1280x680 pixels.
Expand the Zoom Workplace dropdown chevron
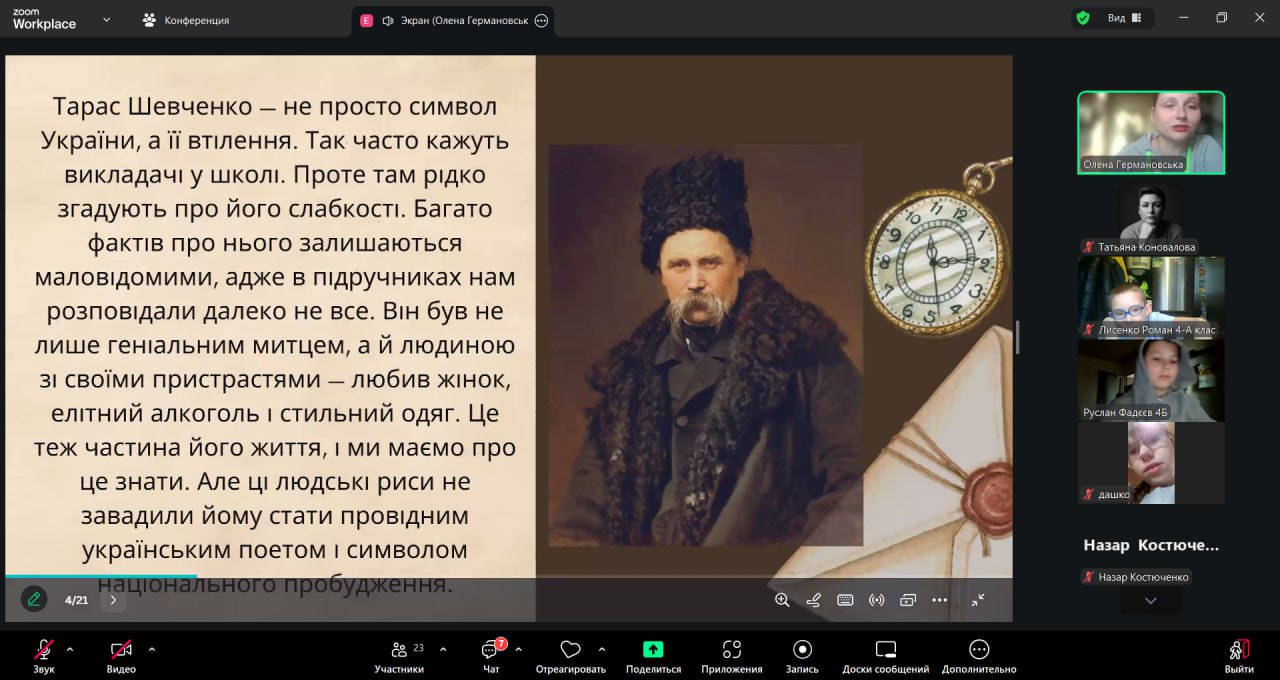[x=107, y=19]
